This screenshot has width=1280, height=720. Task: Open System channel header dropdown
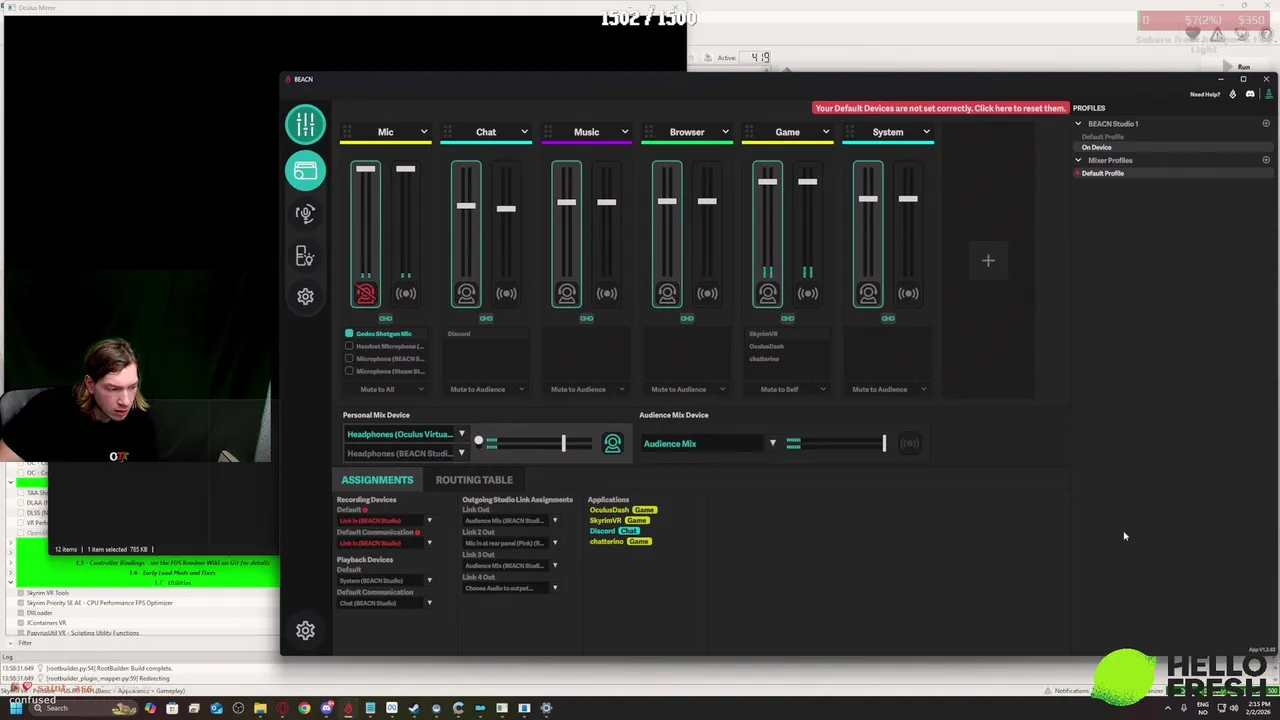926,132
